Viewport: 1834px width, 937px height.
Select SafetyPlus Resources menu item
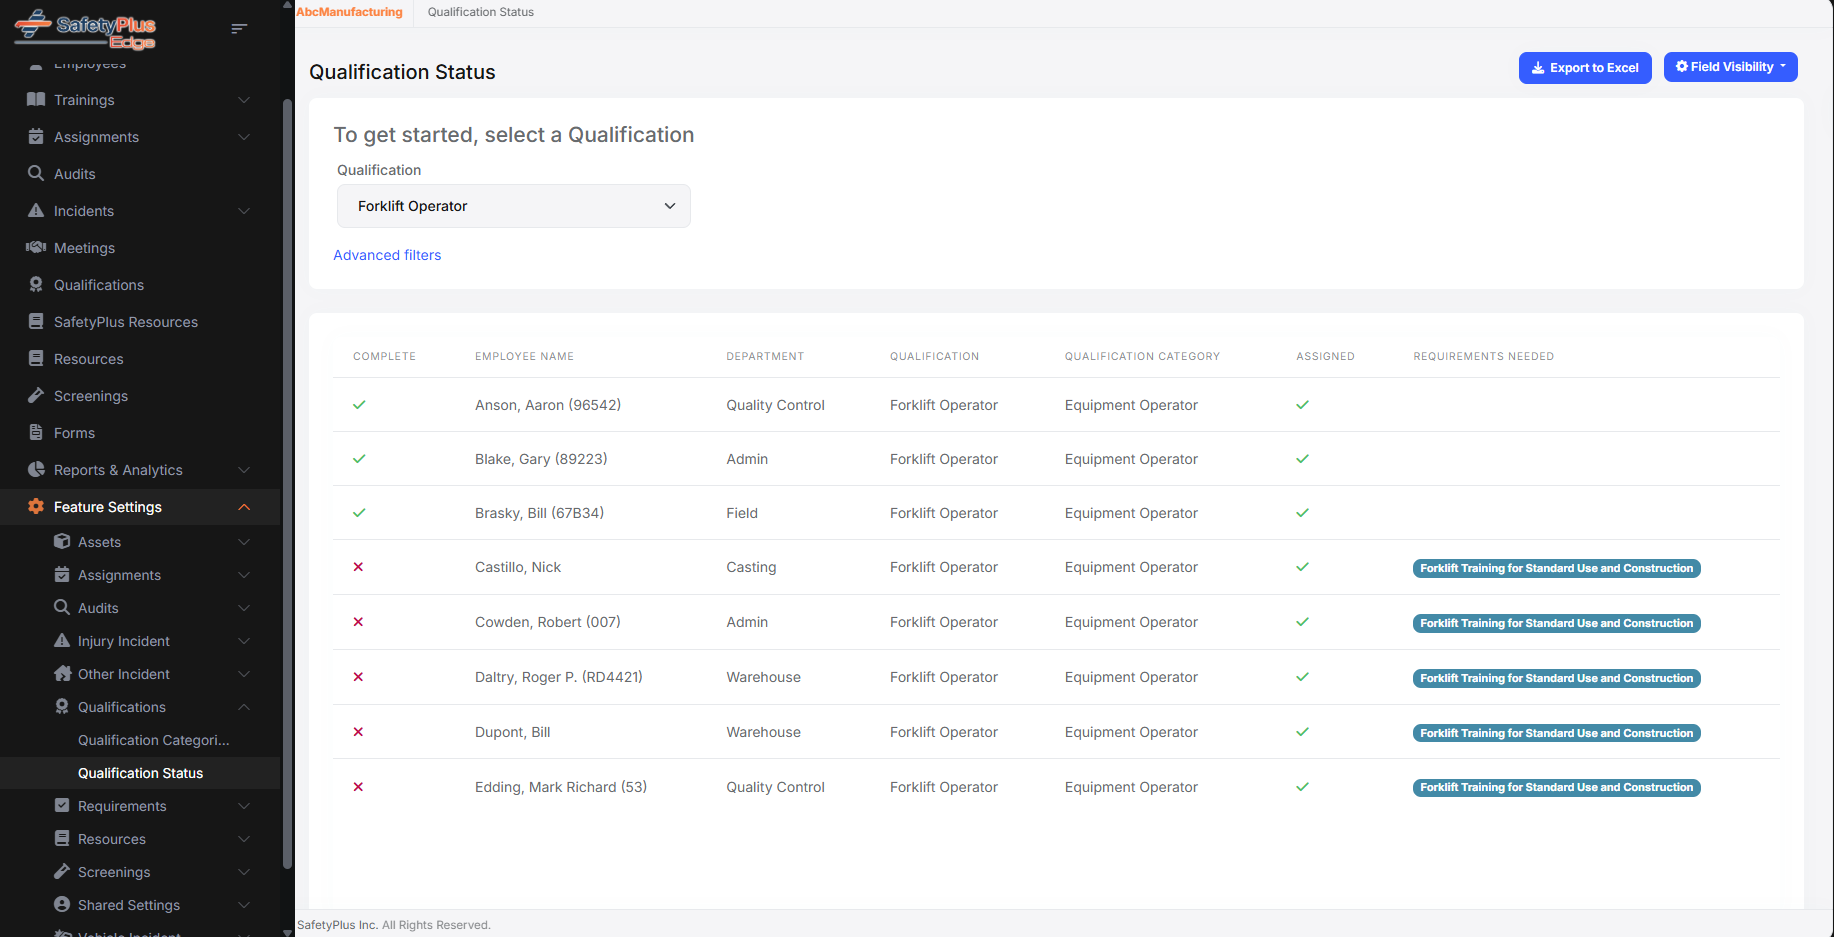(x=126, y=322)
